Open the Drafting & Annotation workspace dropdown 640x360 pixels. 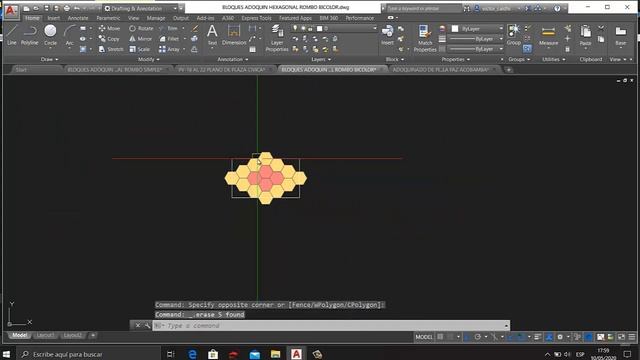141,8
